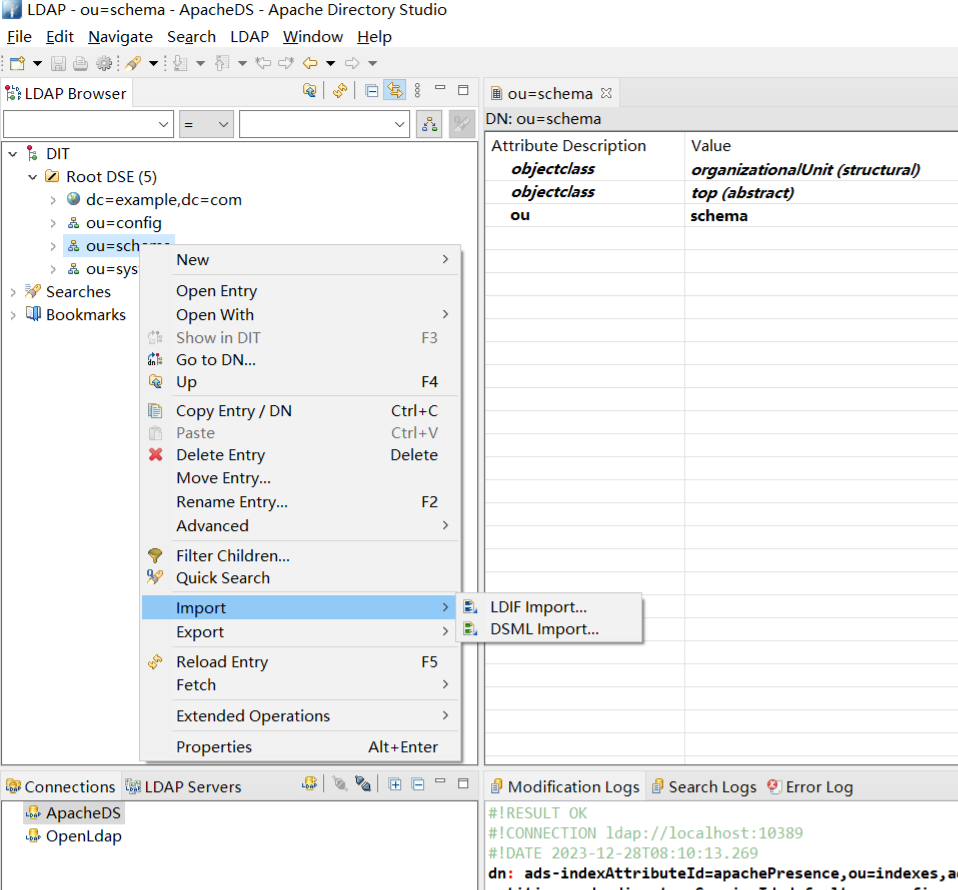
Task: Expand the dc=example,dc=com tree node
Action: click(x=53, y=200)
